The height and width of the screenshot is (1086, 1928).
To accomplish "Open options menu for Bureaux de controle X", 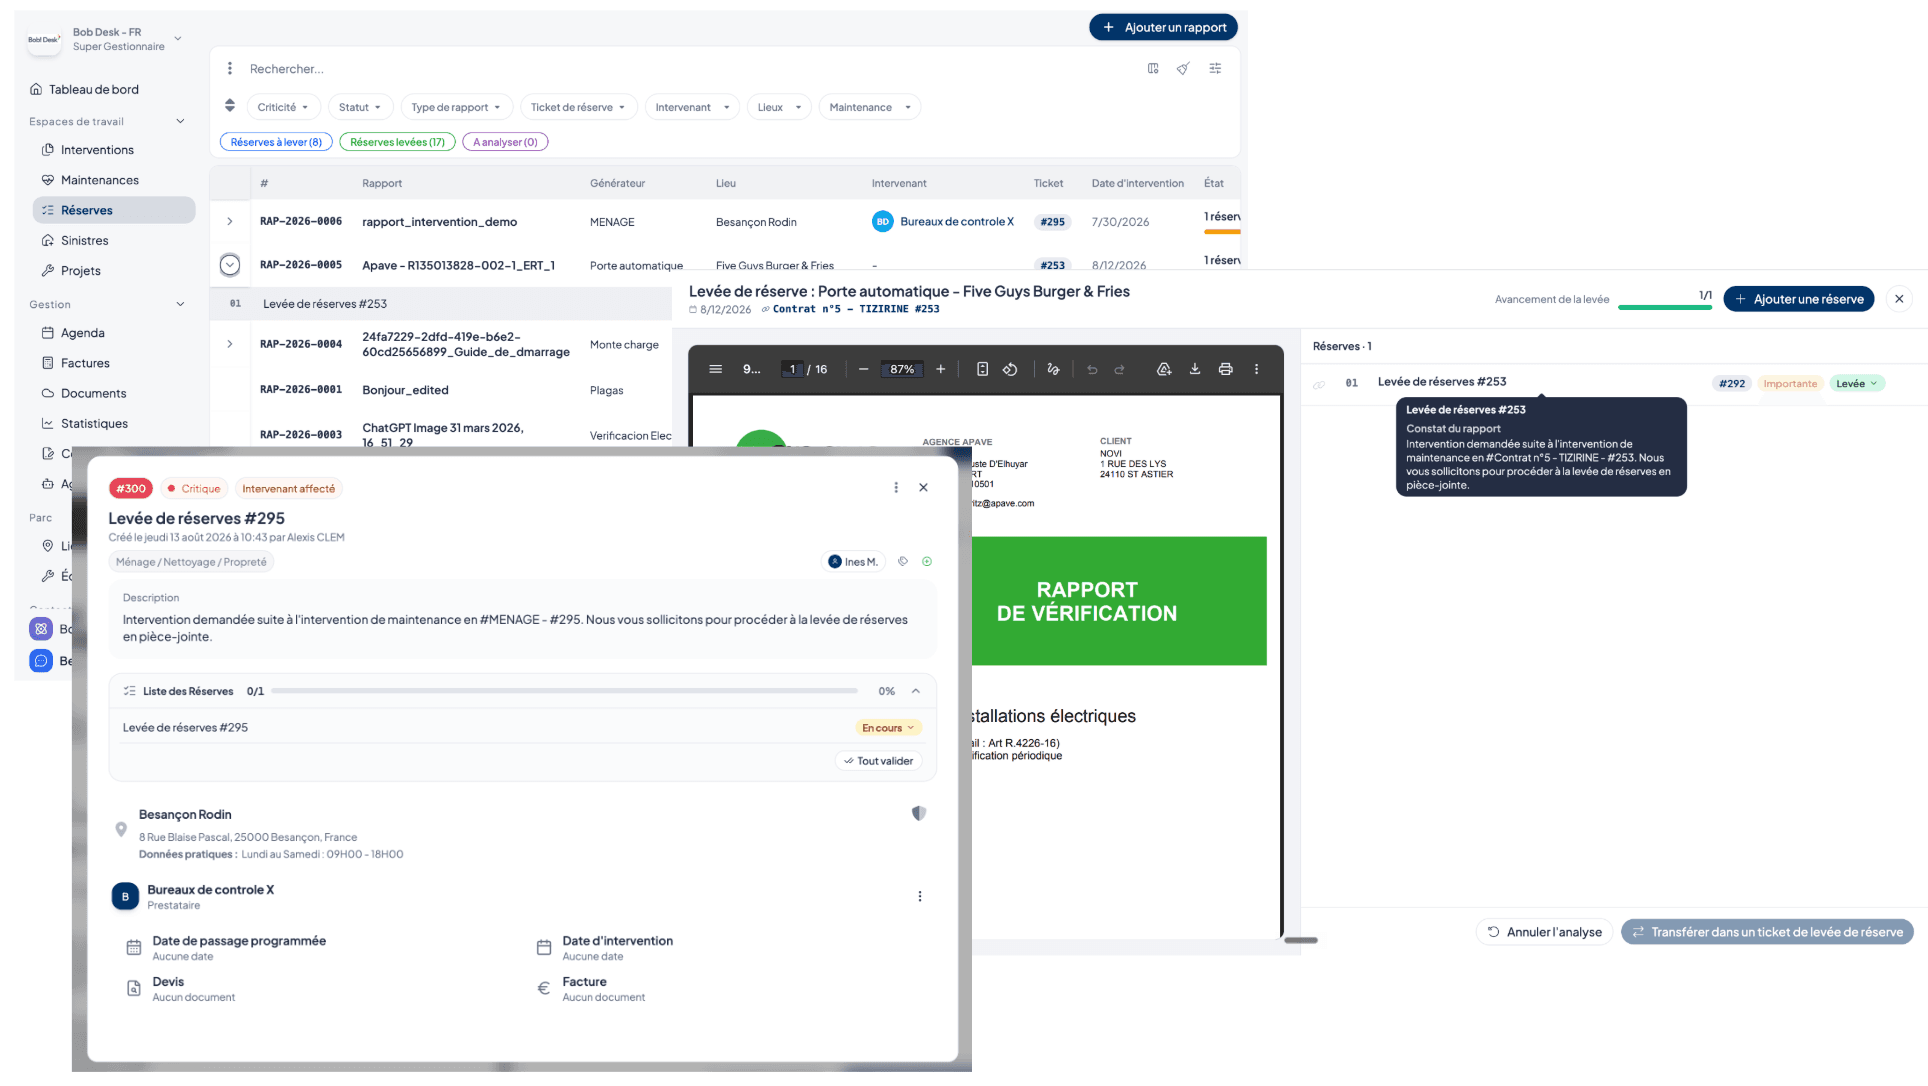I will pos(920,896).
